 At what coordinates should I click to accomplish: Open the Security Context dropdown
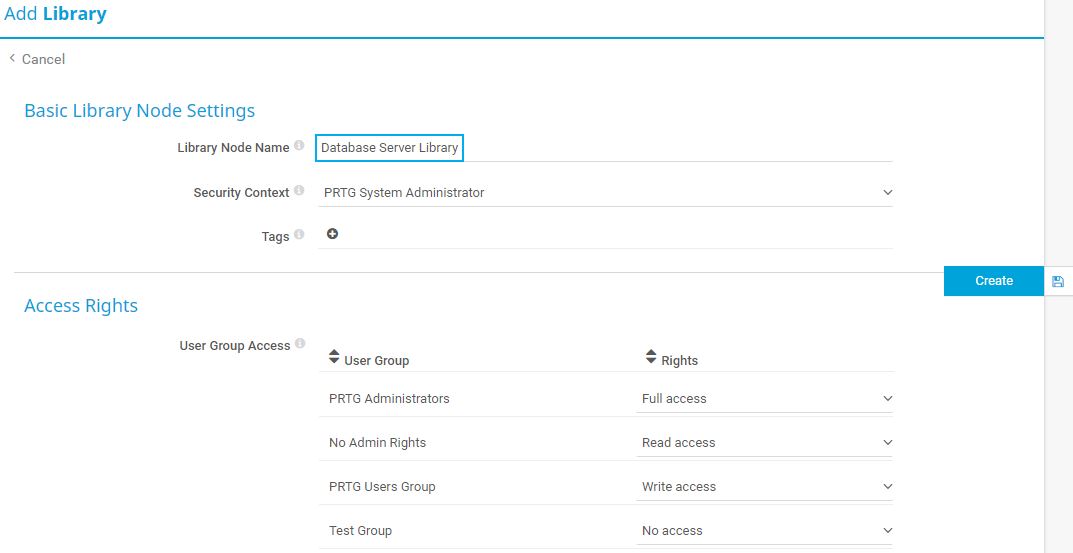pos(604,192)
